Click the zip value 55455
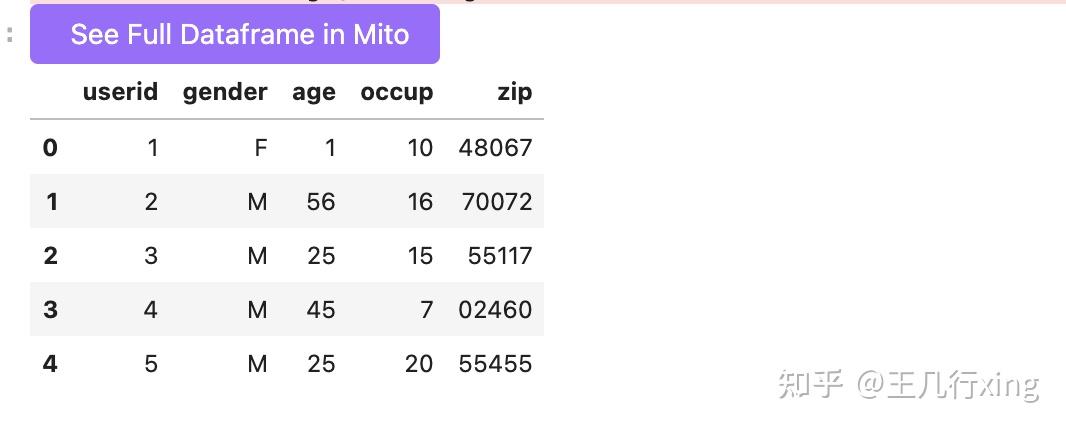The width and height of the screenshot is (1066, 432). pos(495,364)
